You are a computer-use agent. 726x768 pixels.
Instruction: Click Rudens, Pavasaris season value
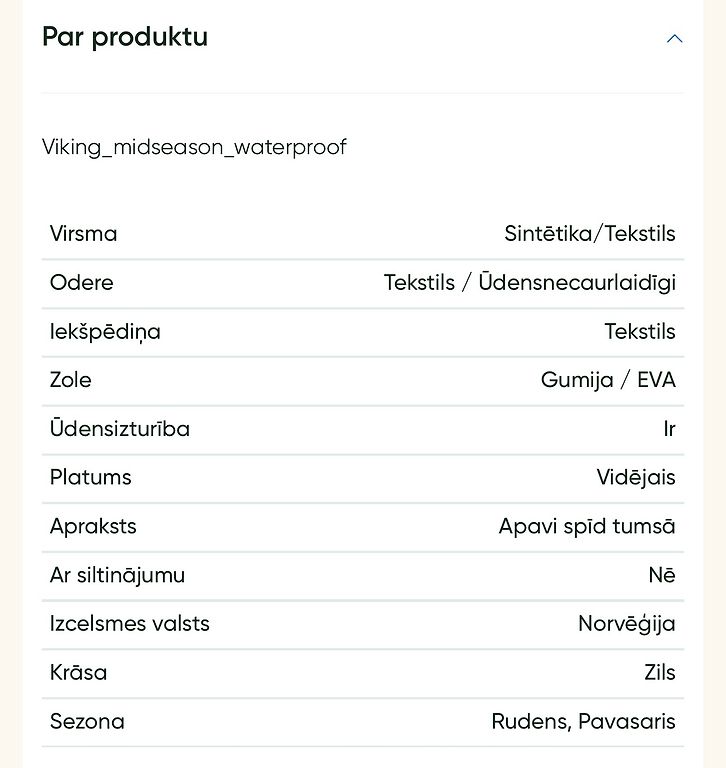583,721
